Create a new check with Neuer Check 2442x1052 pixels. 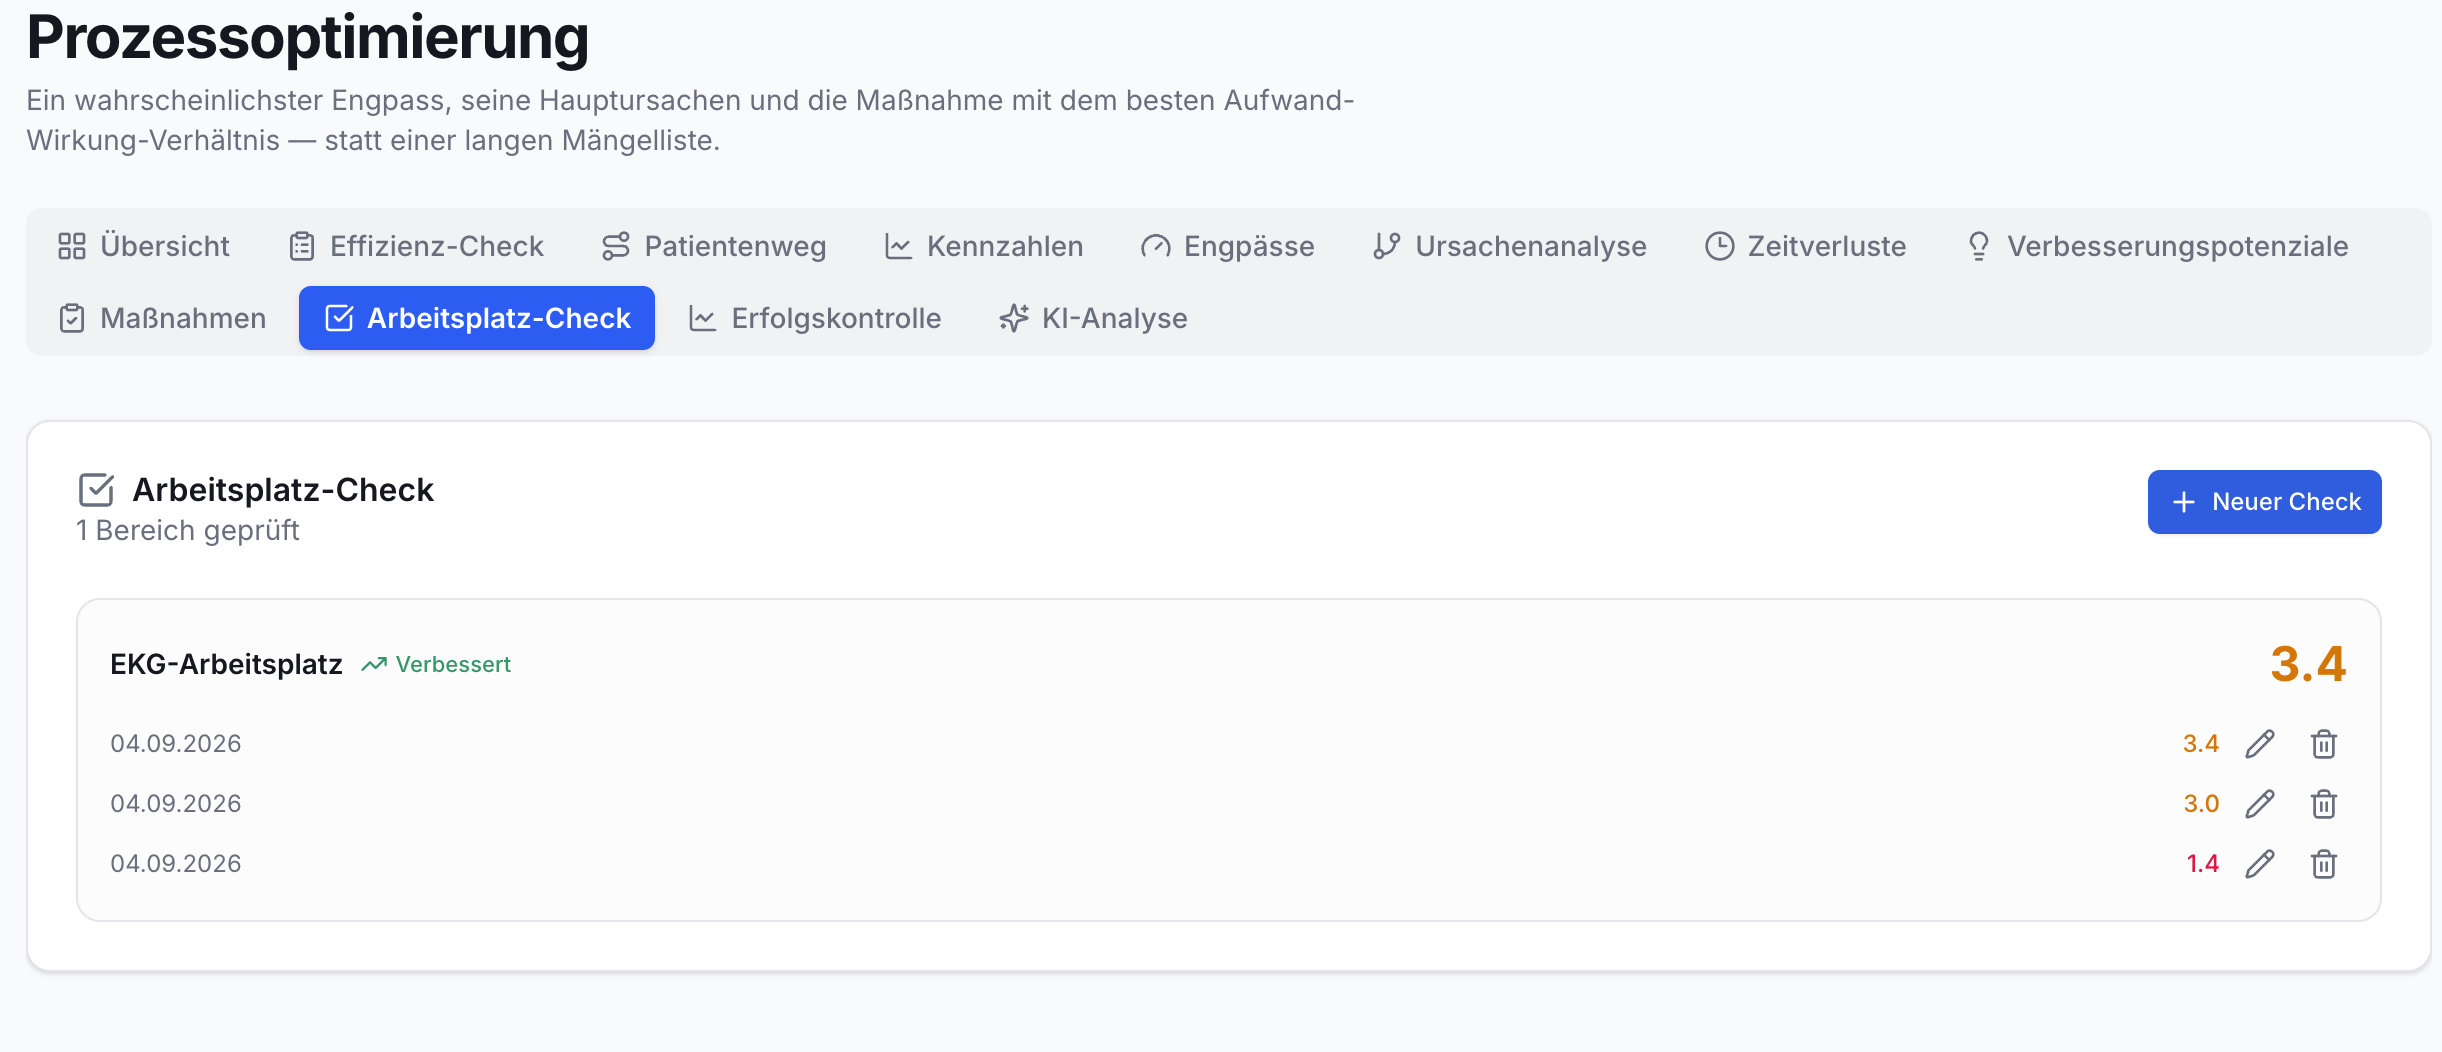pyautogui.click(x=2264, y=502)
